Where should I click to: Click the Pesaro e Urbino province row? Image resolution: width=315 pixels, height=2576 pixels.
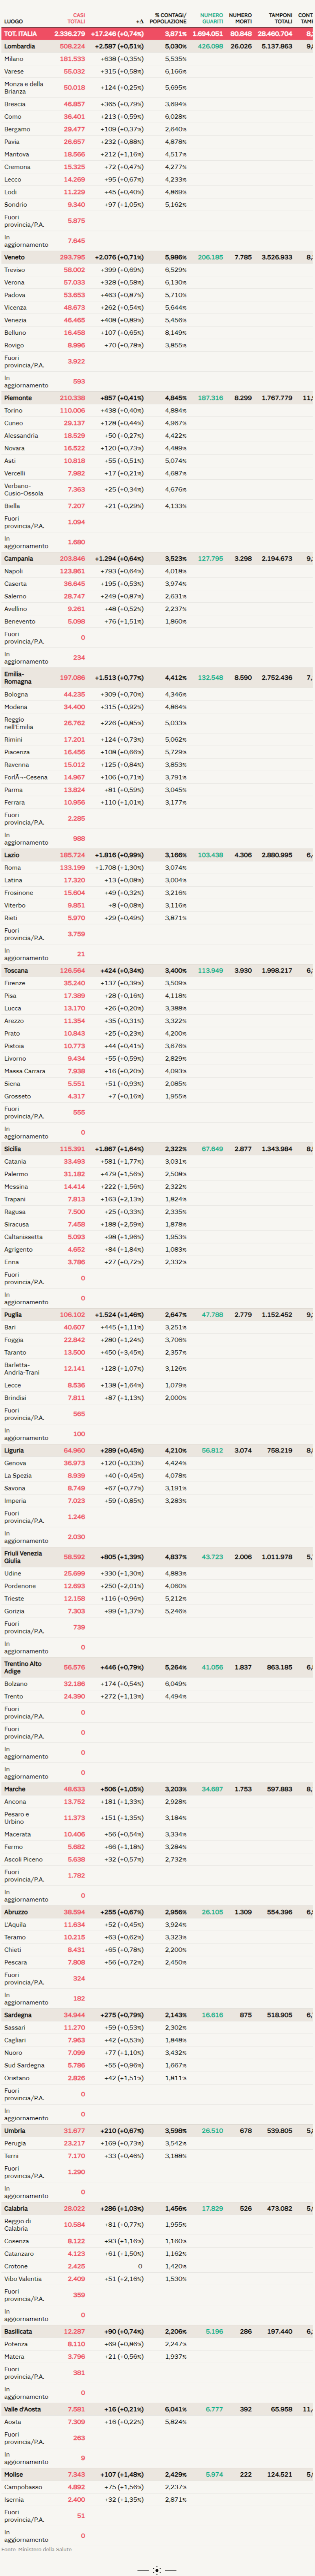coord(157,1818)
